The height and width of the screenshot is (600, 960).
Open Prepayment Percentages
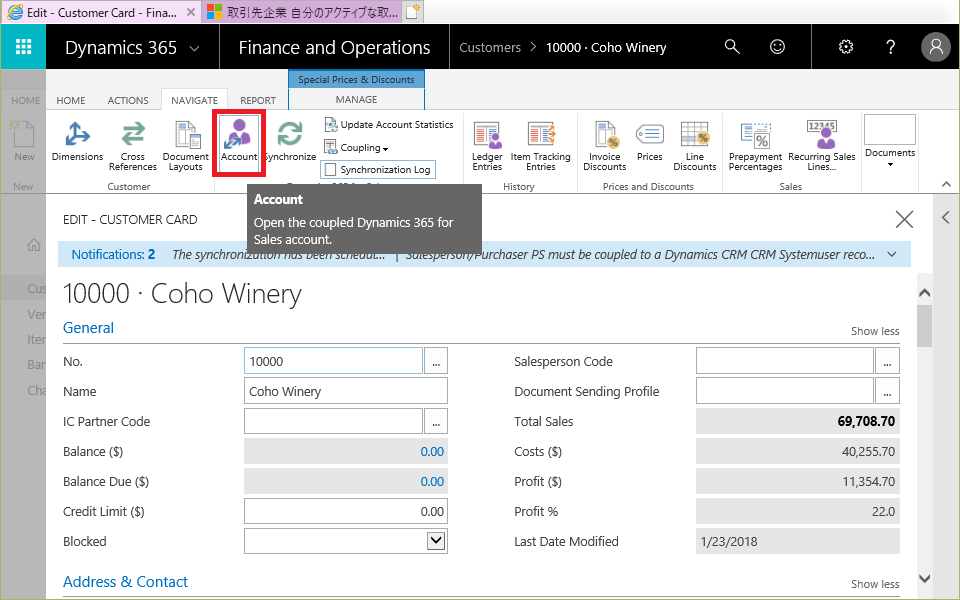(756, 147)
